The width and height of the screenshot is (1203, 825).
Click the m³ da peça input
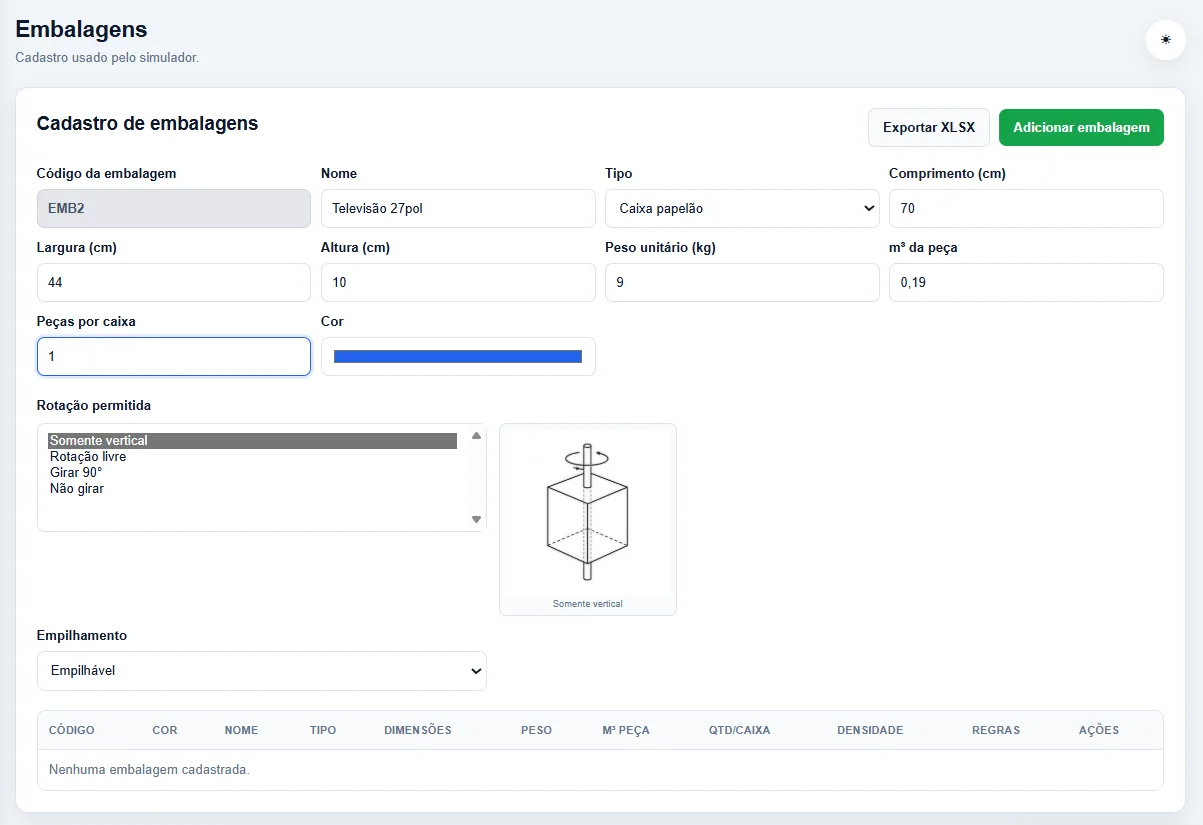(x=1026, y=283)
